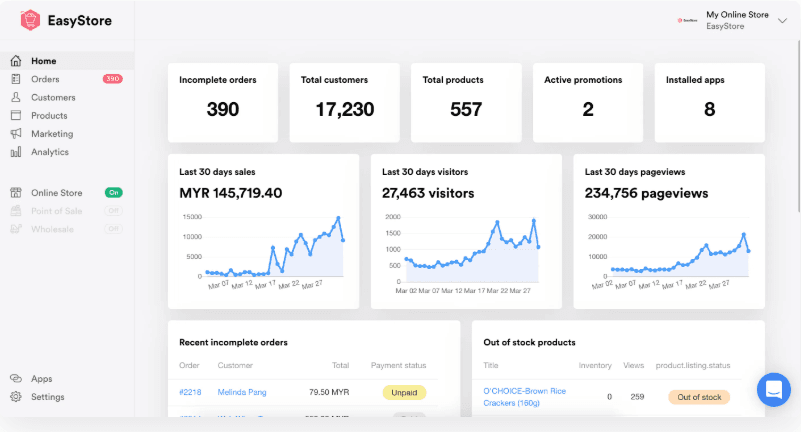Click the page vertical scrollbar
The width and height of the screenshot is (801, 432).
click(799, 126)
